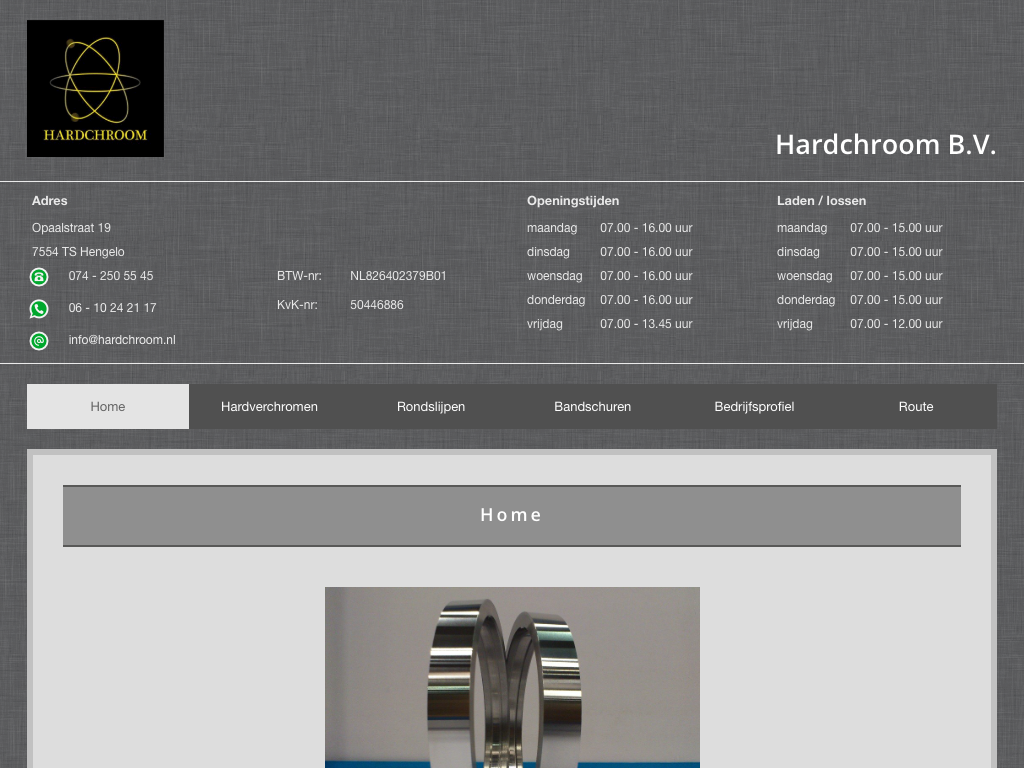Click the Opaalstraat 19 address line

point(71,228)
